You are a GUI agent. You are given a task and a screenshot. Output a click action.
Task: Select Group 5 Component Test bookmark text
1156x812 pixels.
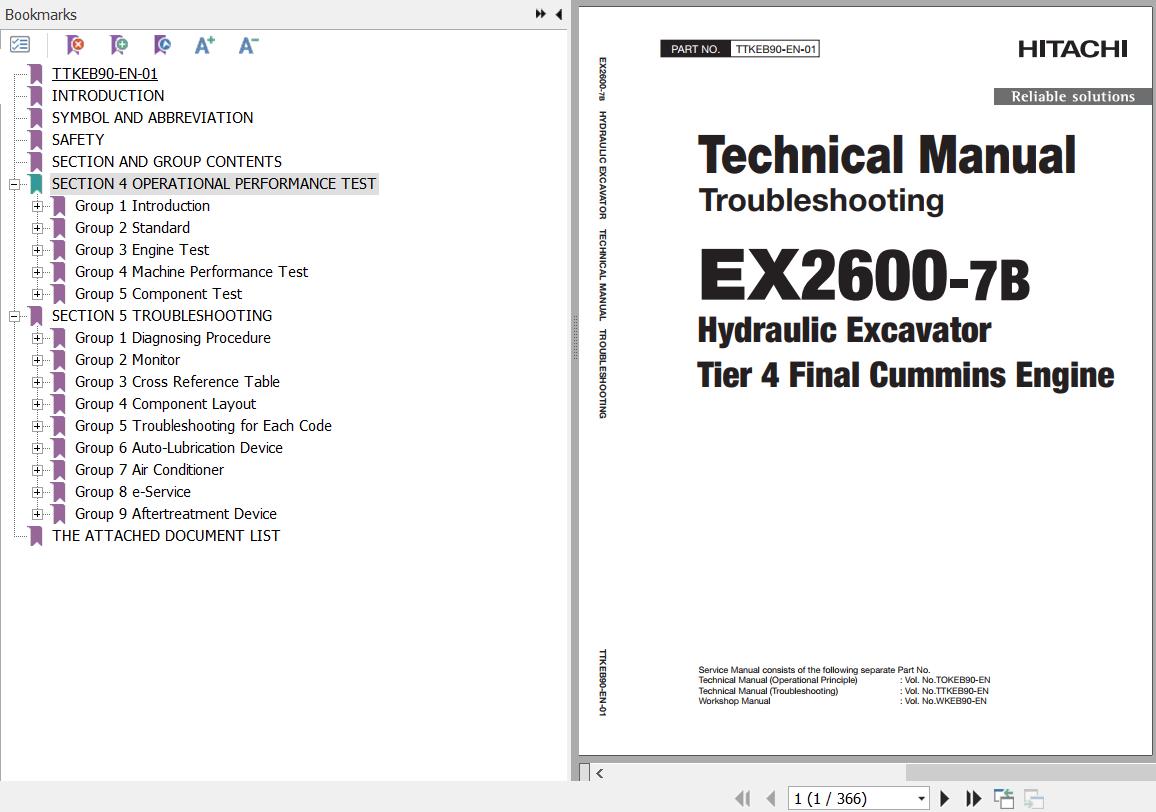[158, 294]
